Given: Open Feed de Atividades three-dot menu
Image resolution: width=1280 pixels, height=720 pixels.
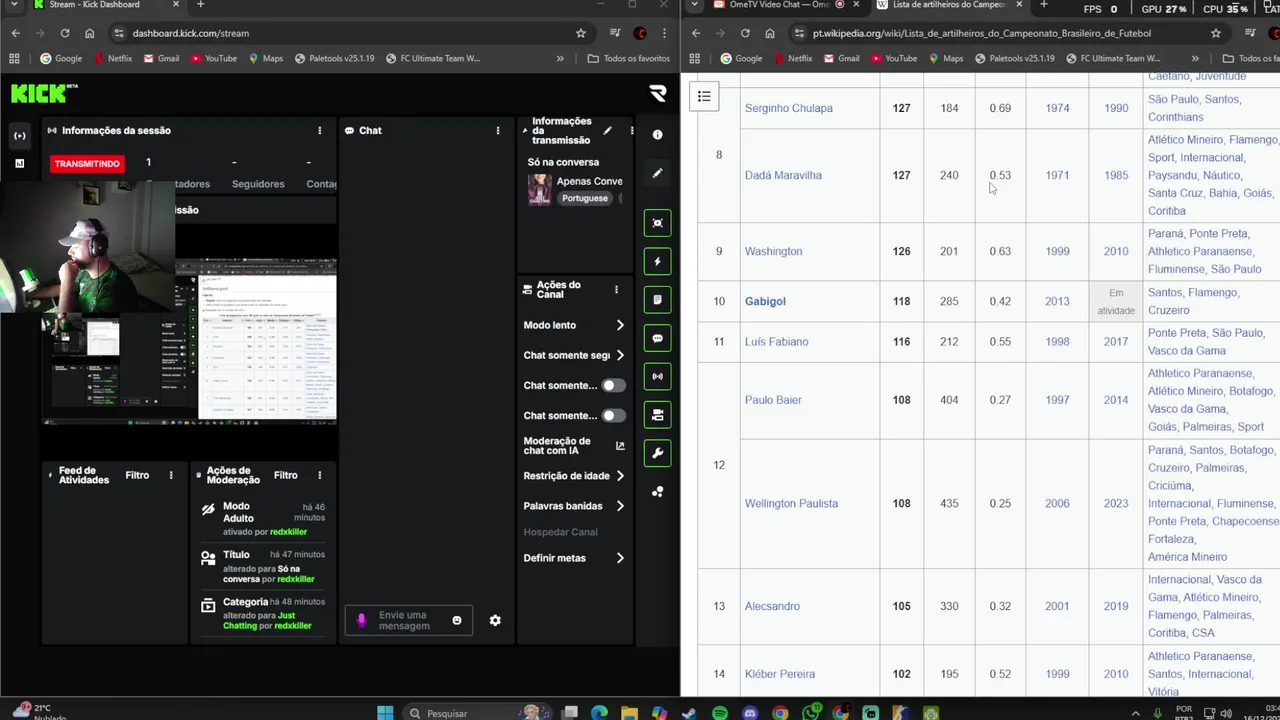Looking at the screenshot, I should [171, 475].
